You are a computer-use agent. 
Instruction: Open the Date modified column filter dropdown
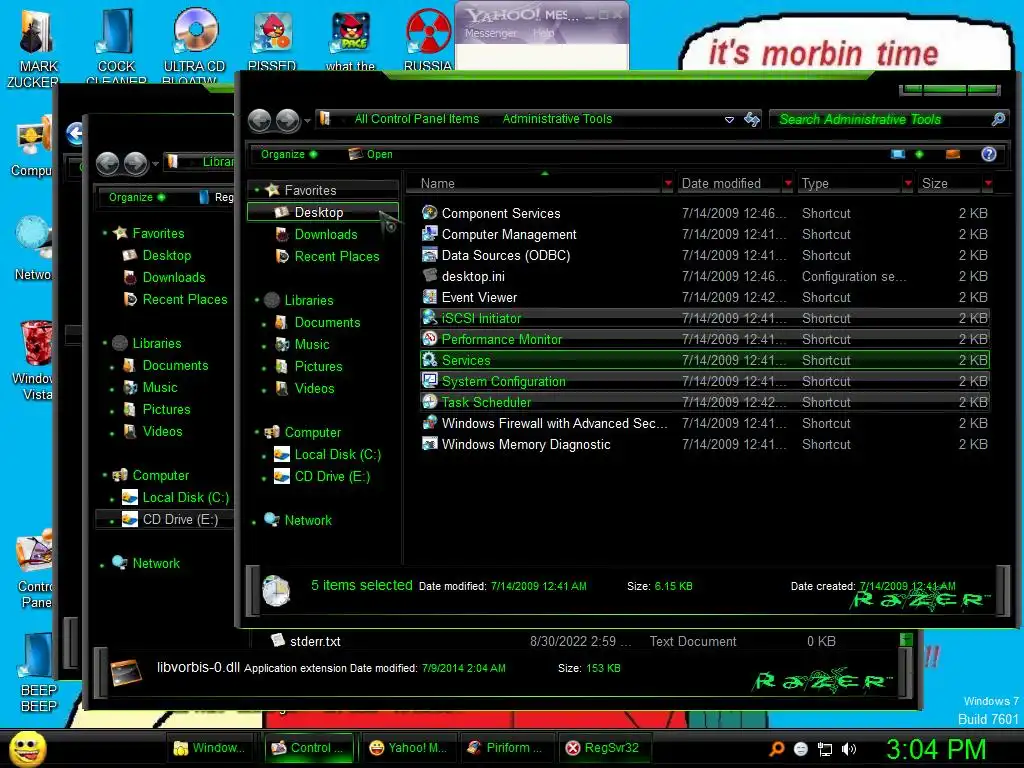(788, 184)
